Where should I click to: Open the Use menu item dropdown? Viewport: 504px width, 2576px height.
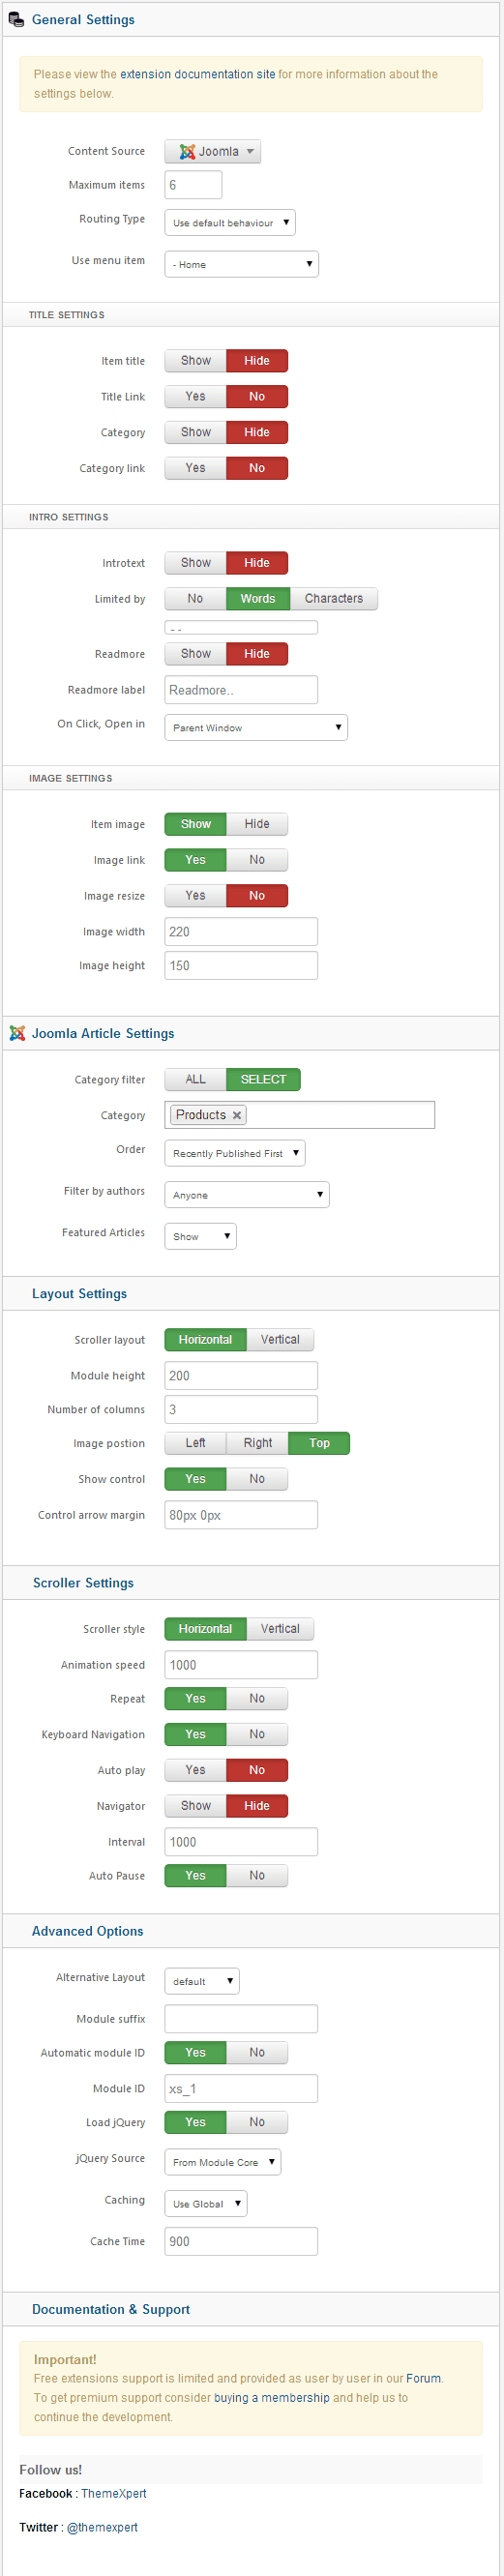[x=242, y=264]
